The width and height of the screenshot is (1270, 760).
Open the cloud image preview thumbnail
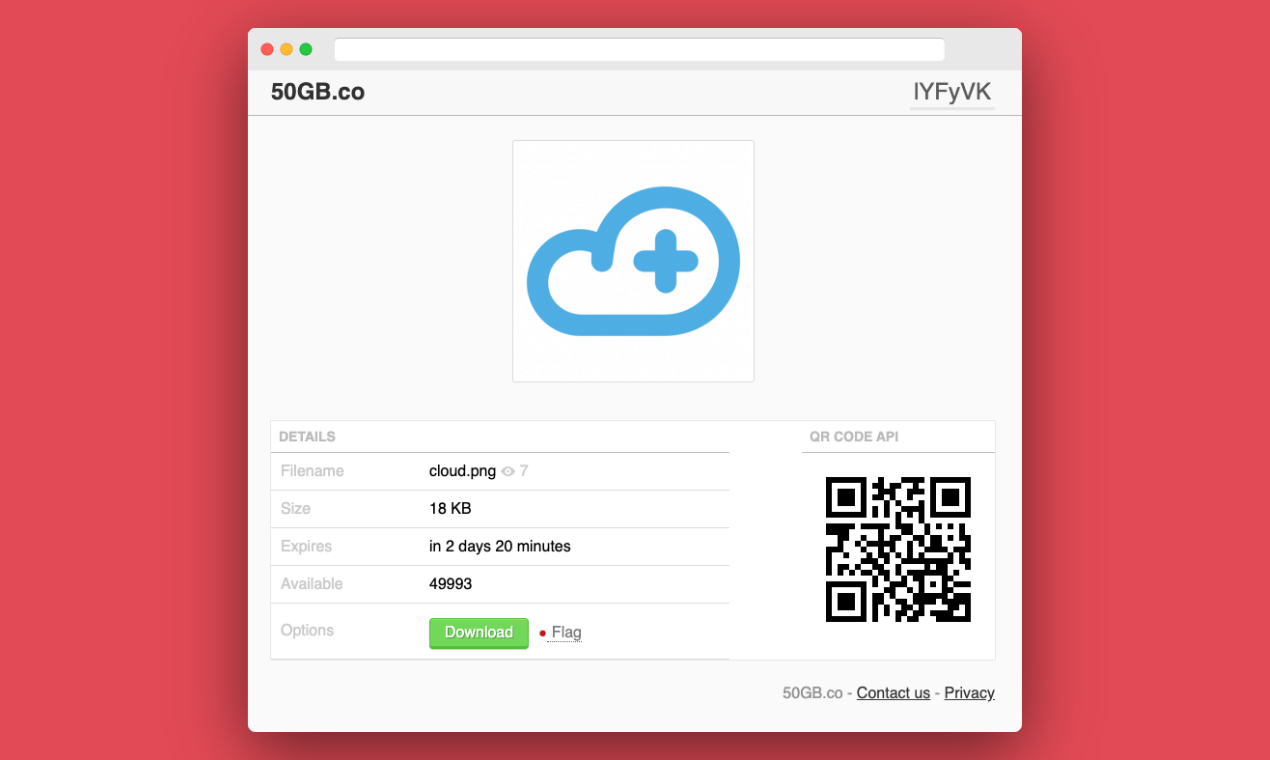point(633,261)
